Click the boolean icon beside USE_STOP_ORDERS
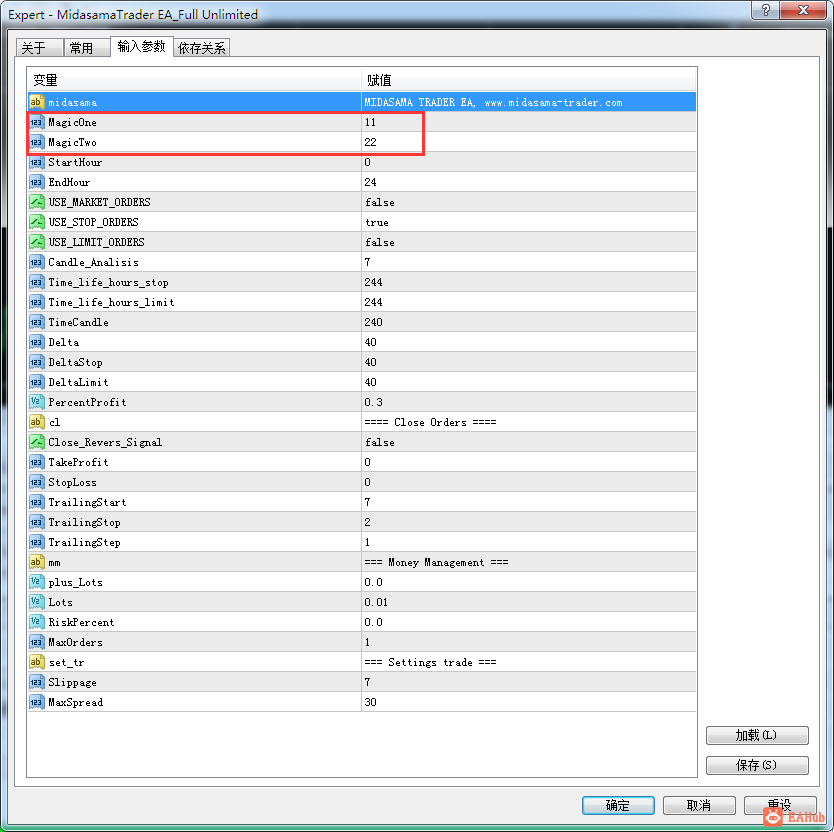This screenshot has height=832, width=834. [36, 222]
